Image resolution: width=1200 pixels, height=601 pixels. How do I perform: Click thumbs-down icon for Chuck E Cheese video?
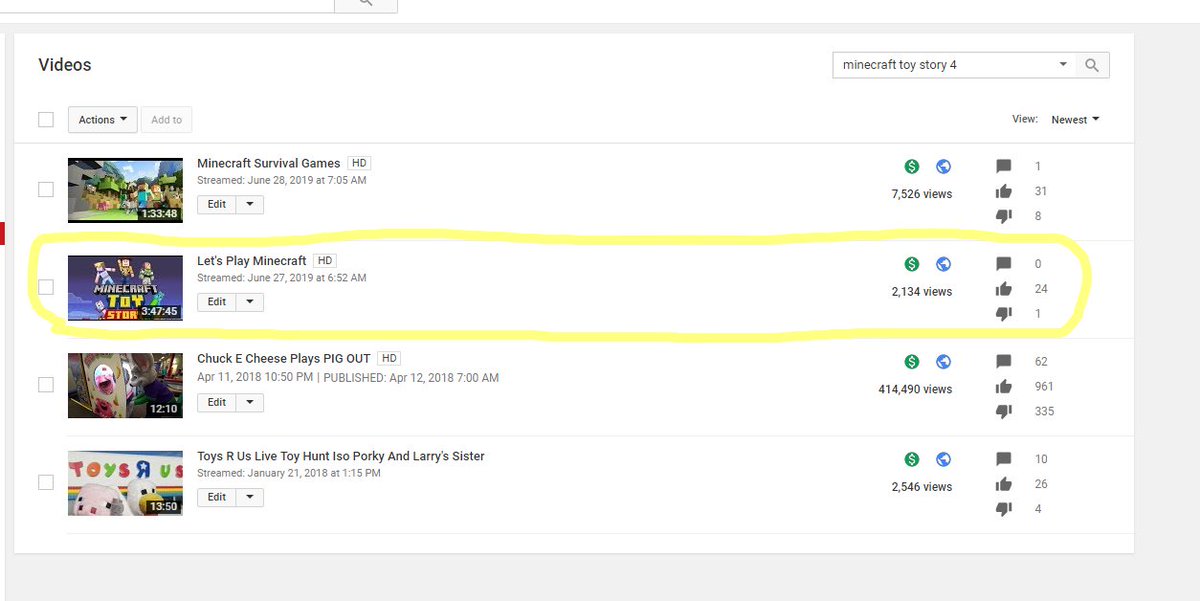pyautogui.click(x=1004, y=411)
